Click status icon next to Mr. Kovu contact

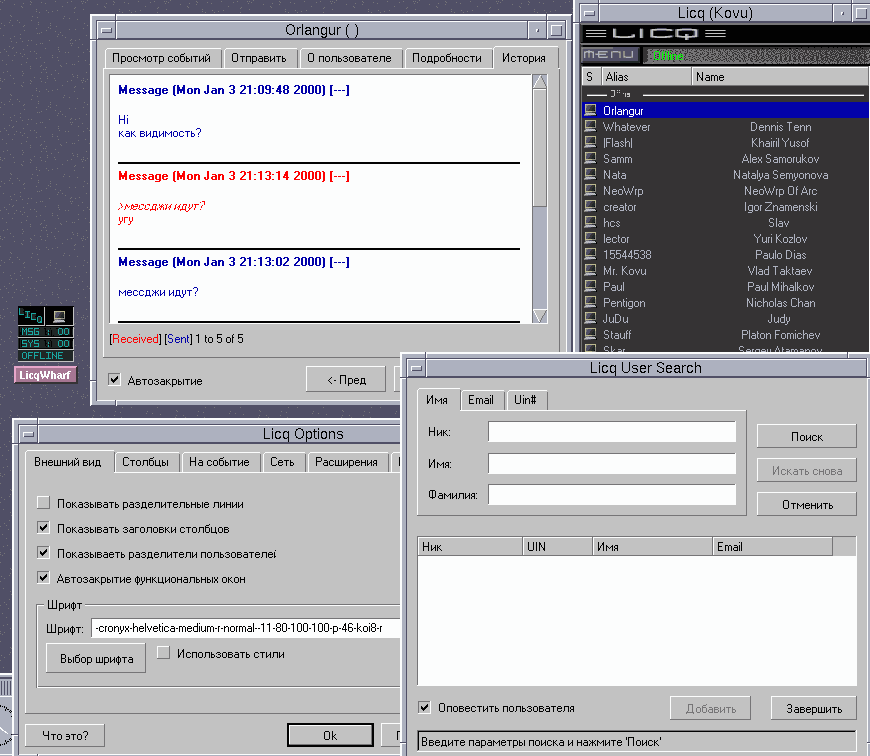click(x=590, y=270)
